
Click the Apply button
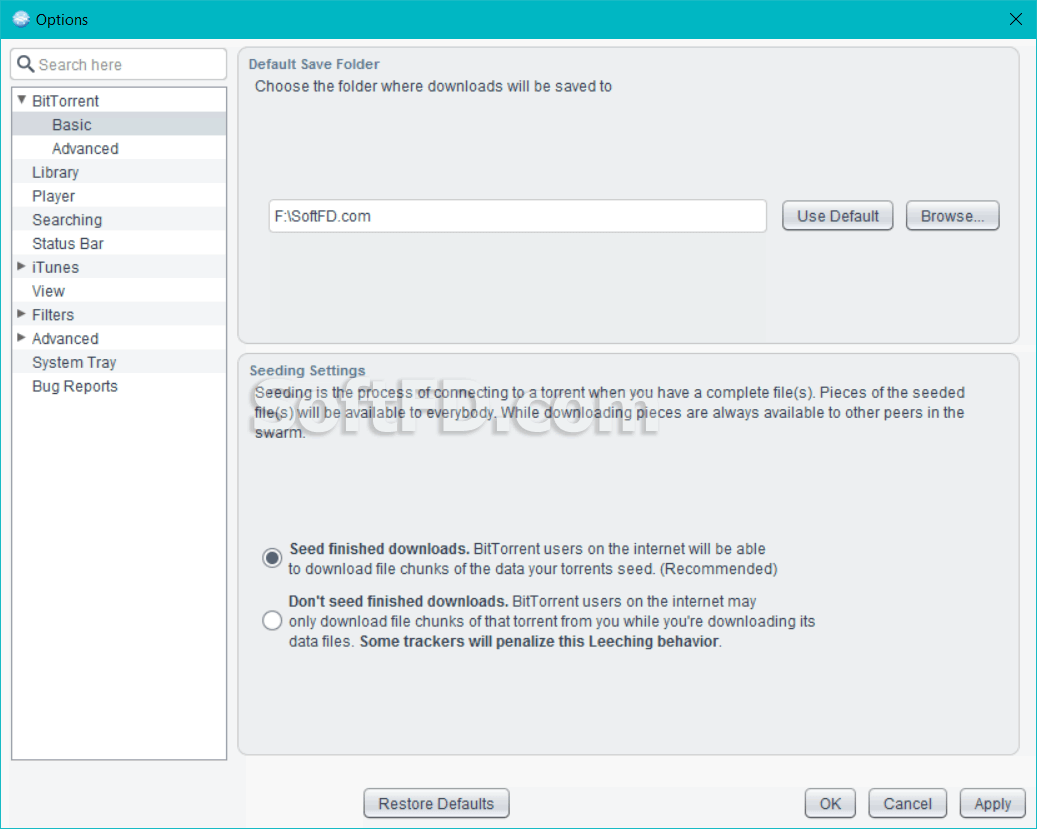pos(993,803)
